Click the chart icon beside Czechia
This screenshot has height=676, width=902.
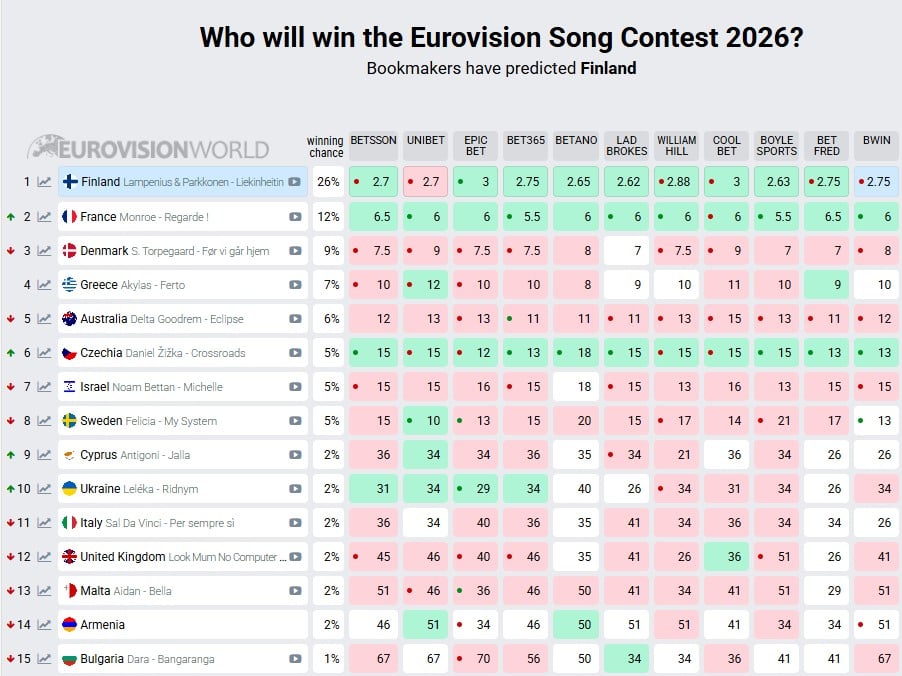(44, 353)
